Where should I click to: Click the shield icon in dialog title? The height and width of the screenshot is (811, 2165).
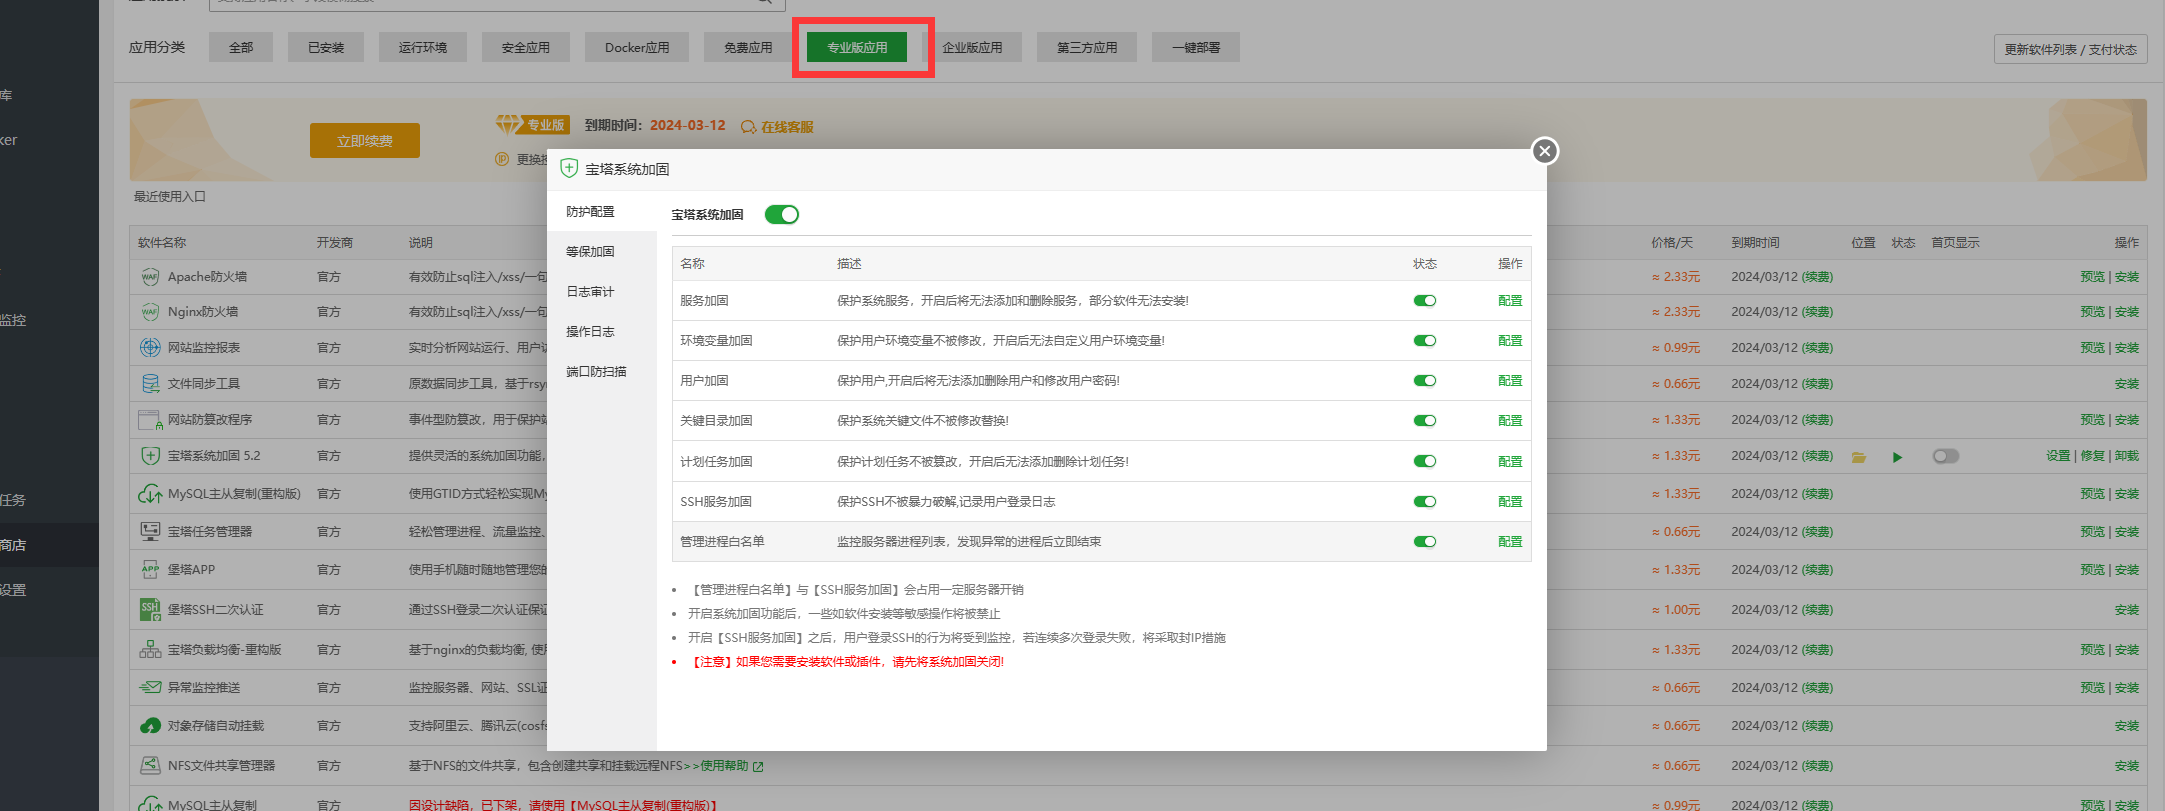(569, 168)
